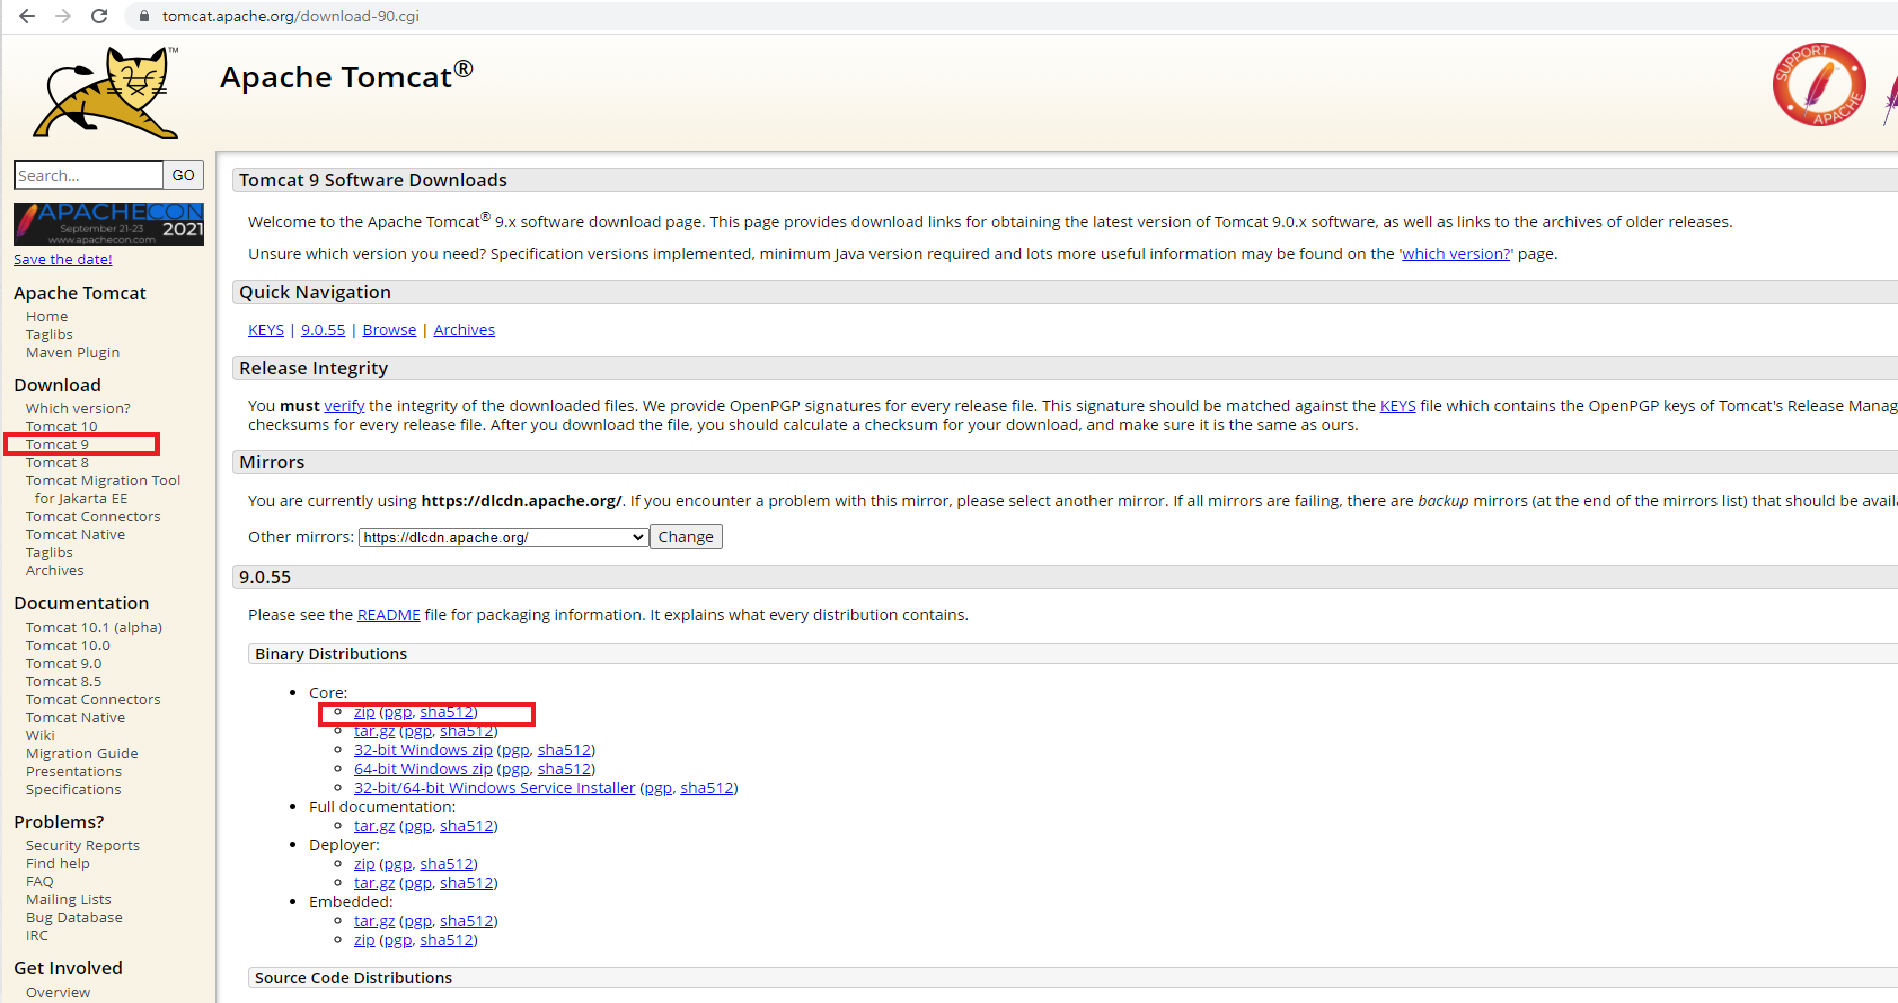Download Embedded tar.gz file

coord(374,921)
